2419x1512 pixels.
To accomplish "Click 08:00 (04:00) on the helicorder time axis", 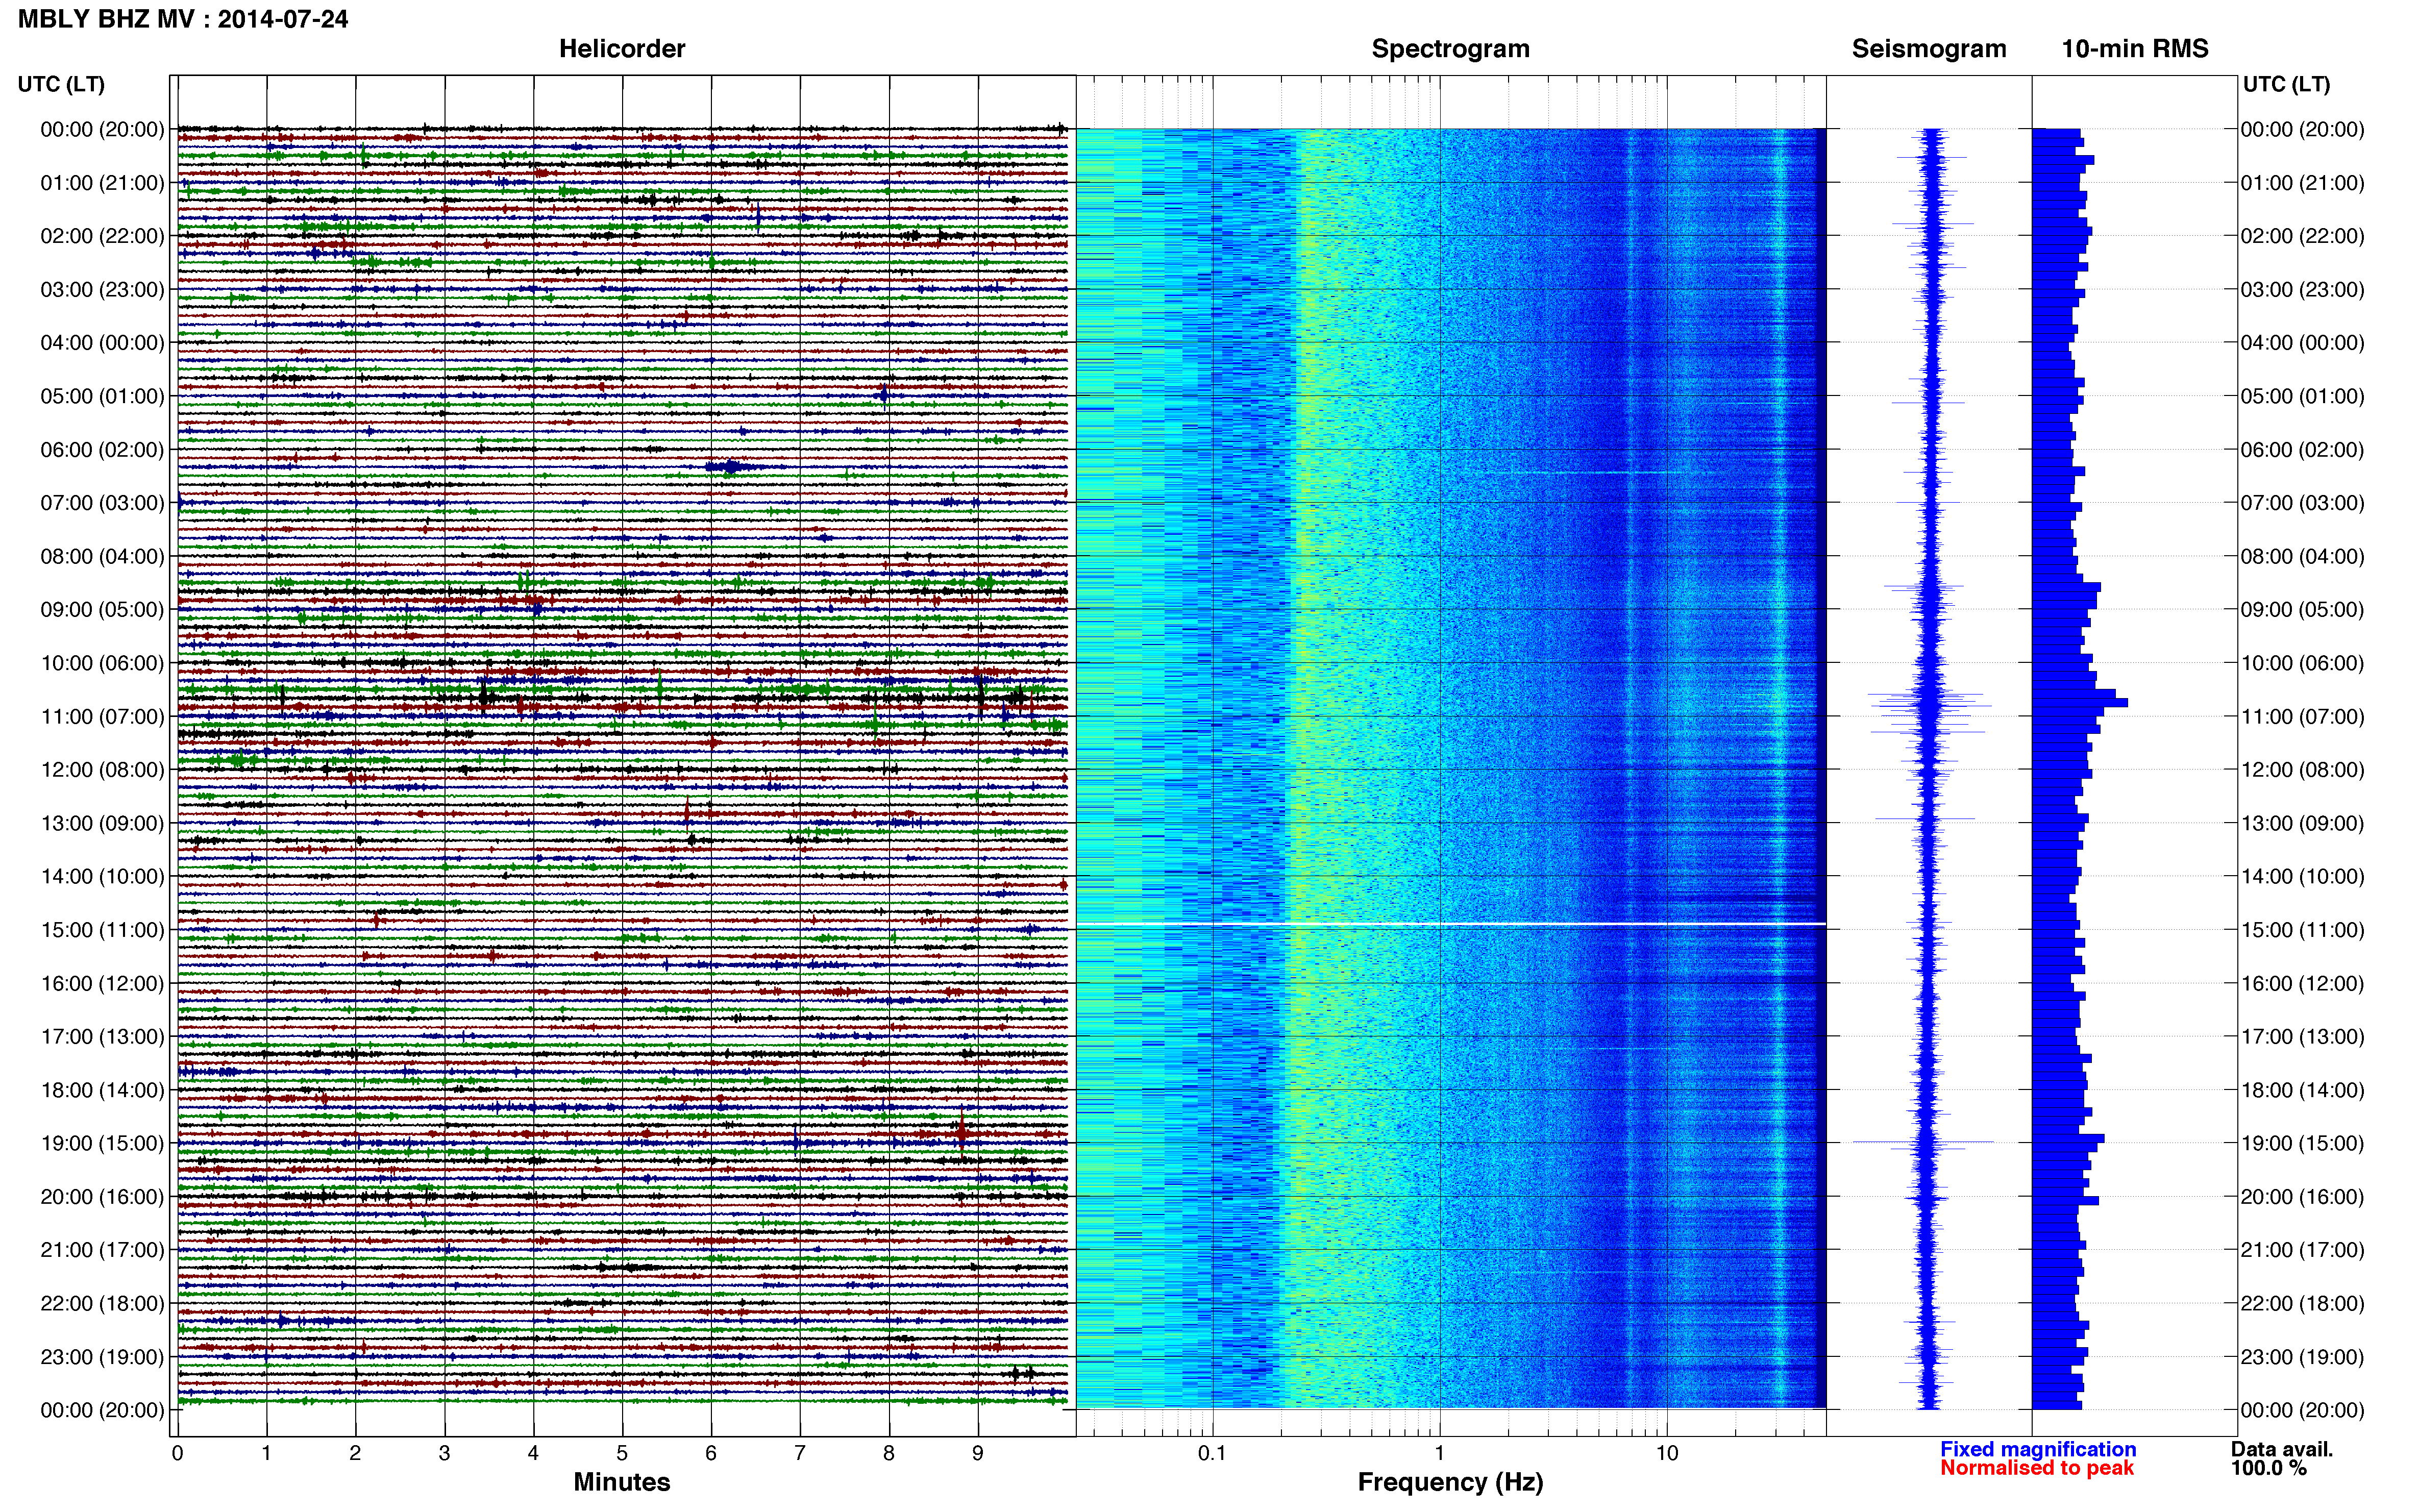I will coord(102,556).
